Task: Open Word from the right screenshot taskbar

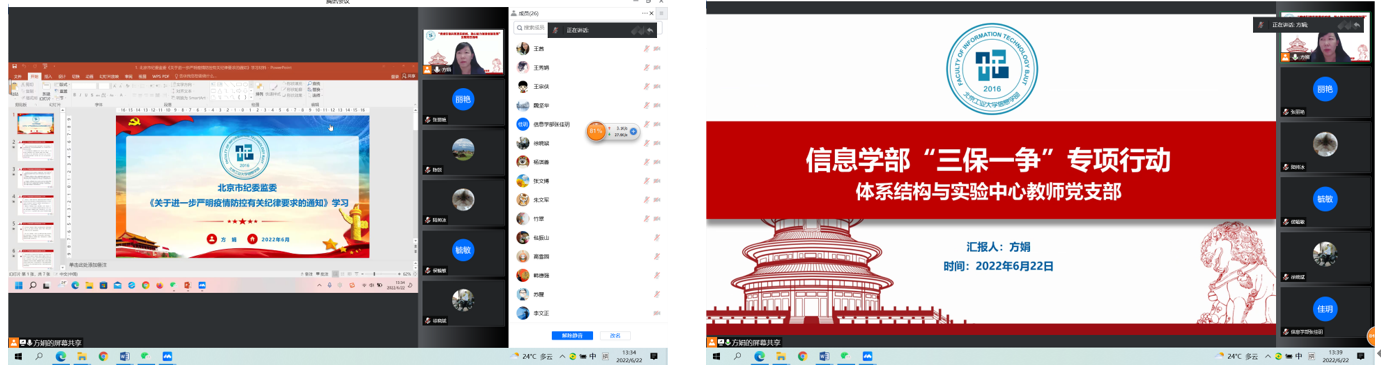Action: pos(824,356)
